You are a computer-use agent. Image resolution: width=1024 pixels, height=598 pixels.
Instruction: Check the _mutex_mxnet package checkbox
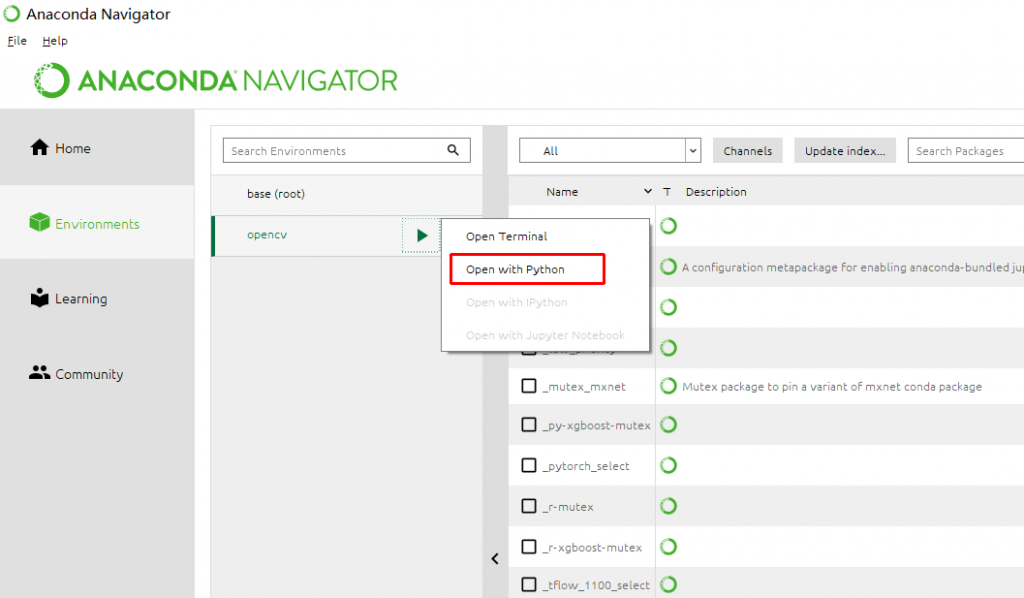(529, 386)
